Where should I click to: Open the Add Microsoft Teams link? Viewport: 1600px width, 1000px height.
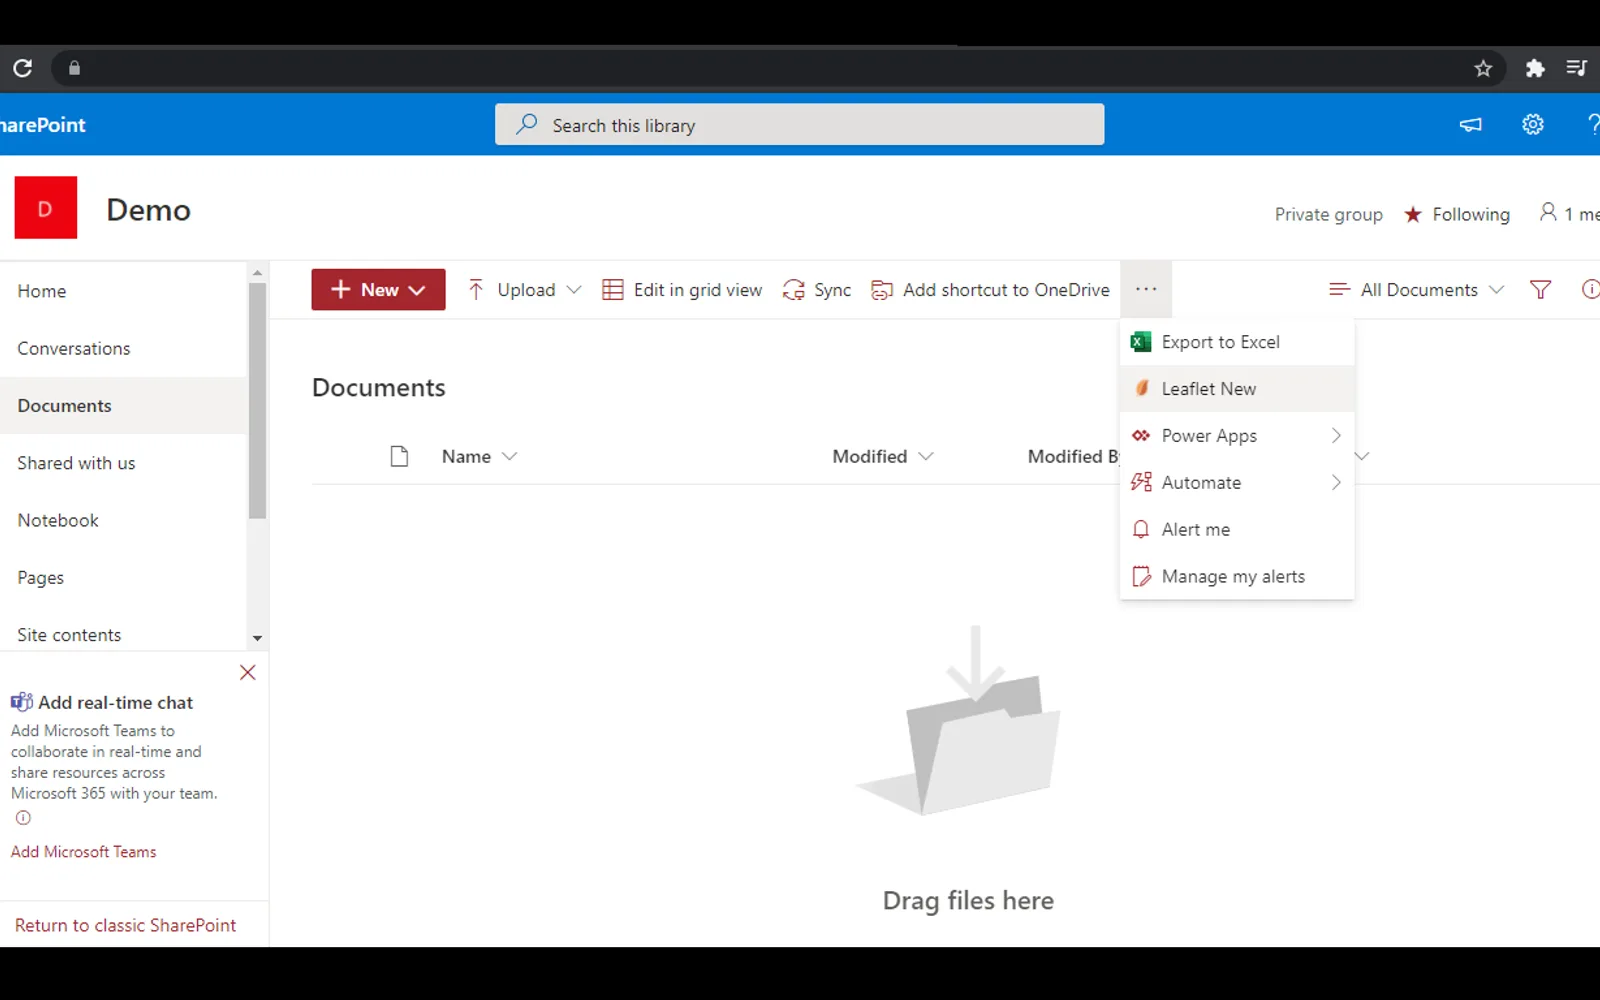[x=84, y=852]
